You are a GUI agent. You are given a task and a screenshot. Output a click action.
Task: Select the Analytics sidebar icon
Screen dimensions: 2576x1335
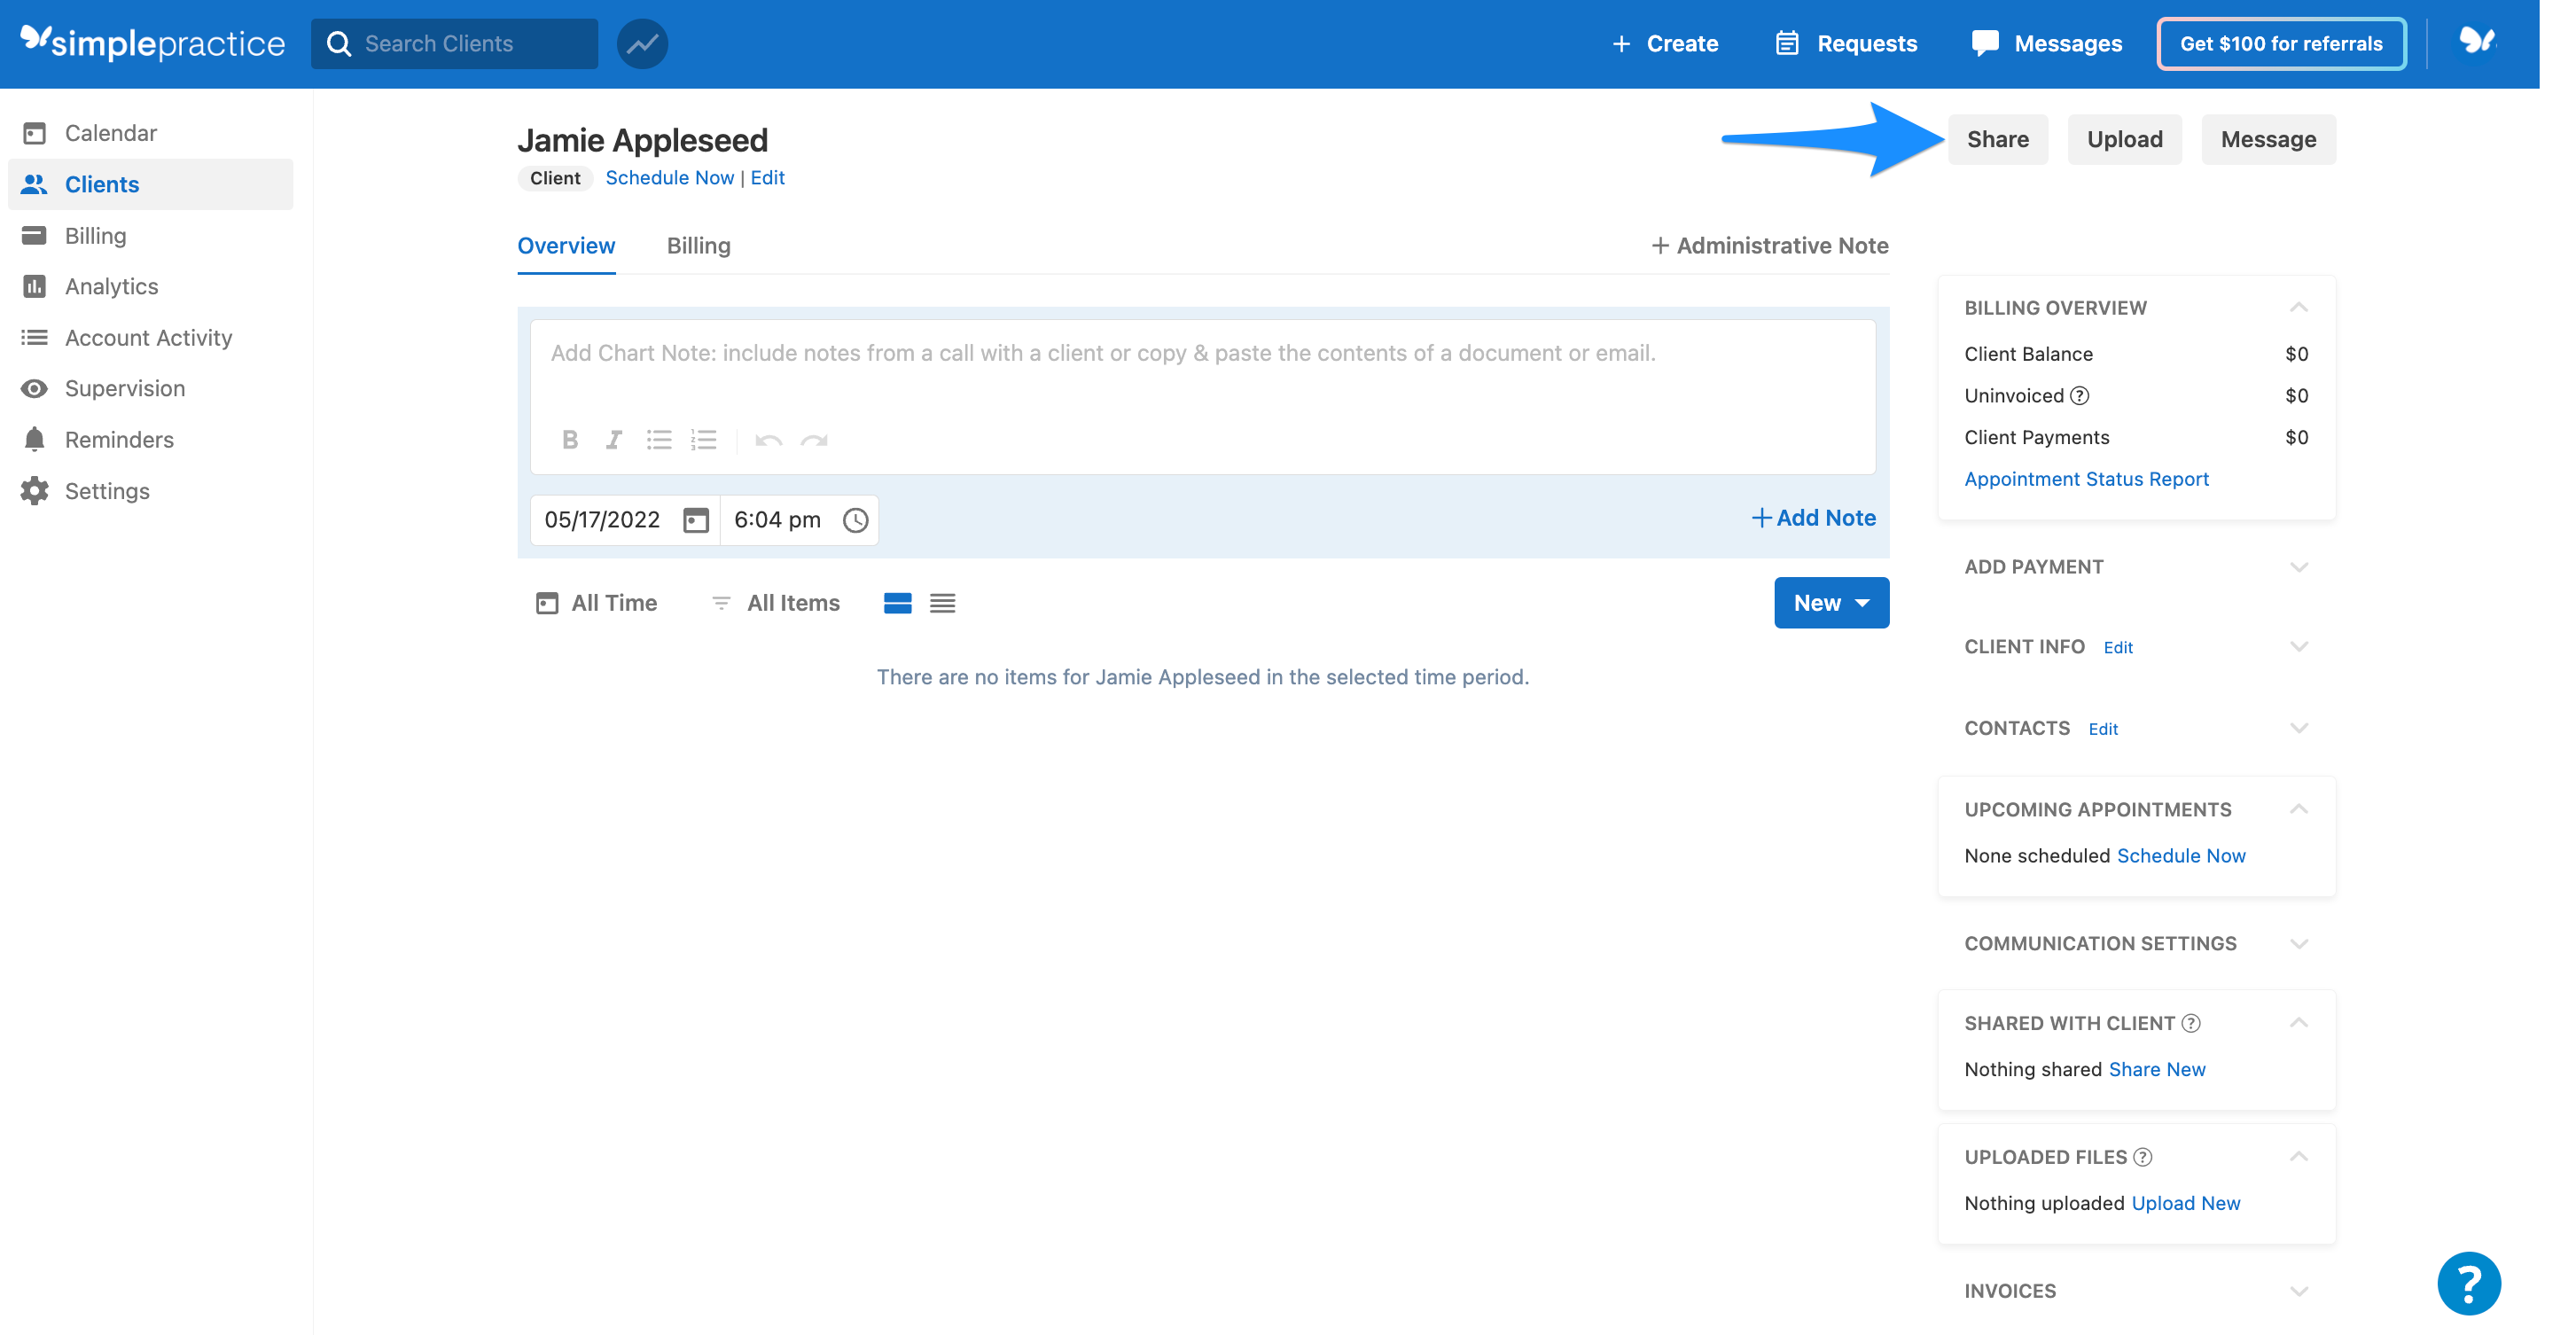[34, 286]
